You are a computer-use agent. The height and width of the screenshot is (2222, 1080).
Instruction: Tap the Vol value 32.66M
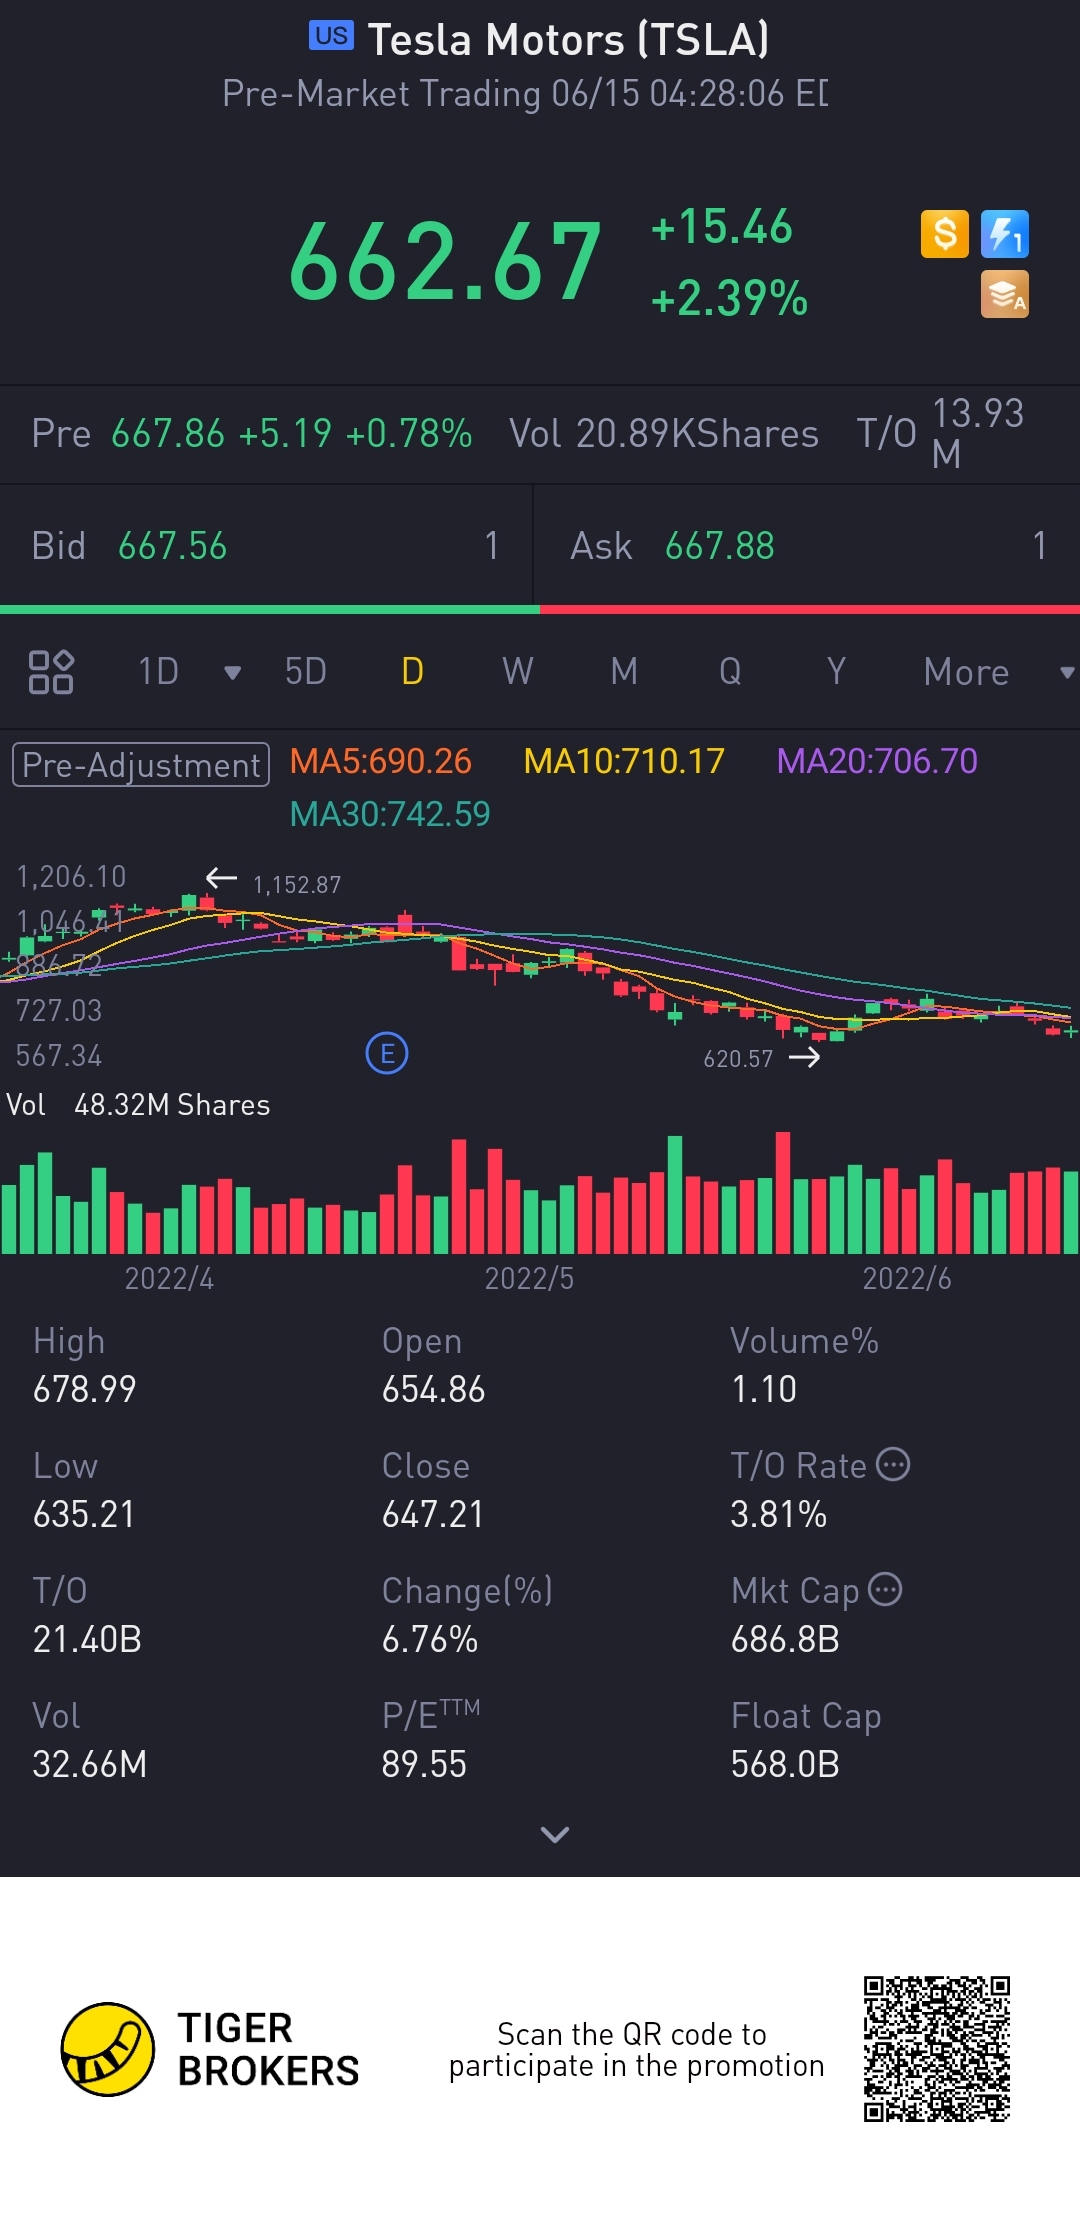pyautogui.click(x=90, y=1764)
